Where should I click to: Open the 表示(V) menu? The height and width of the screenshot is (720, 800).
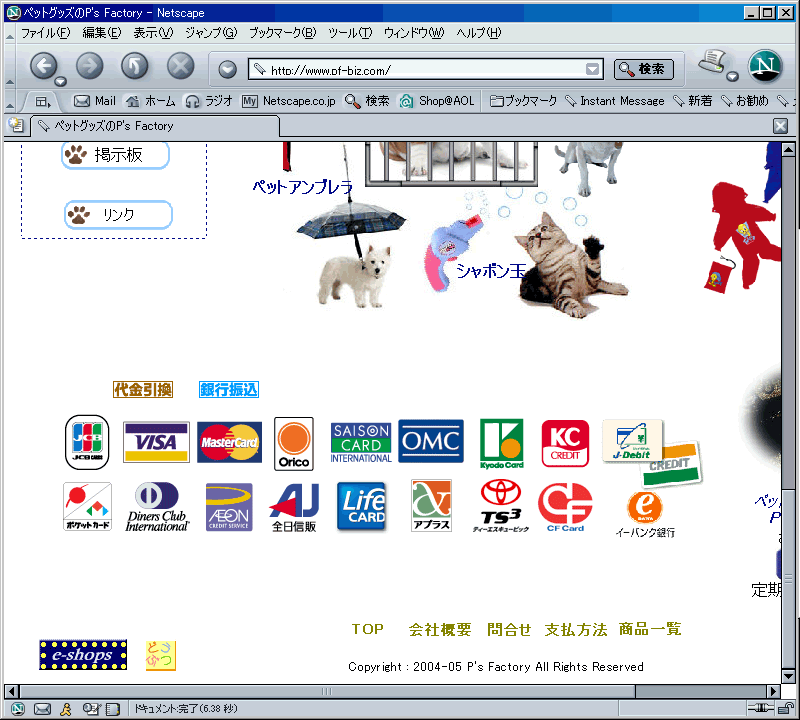(153, 33)
